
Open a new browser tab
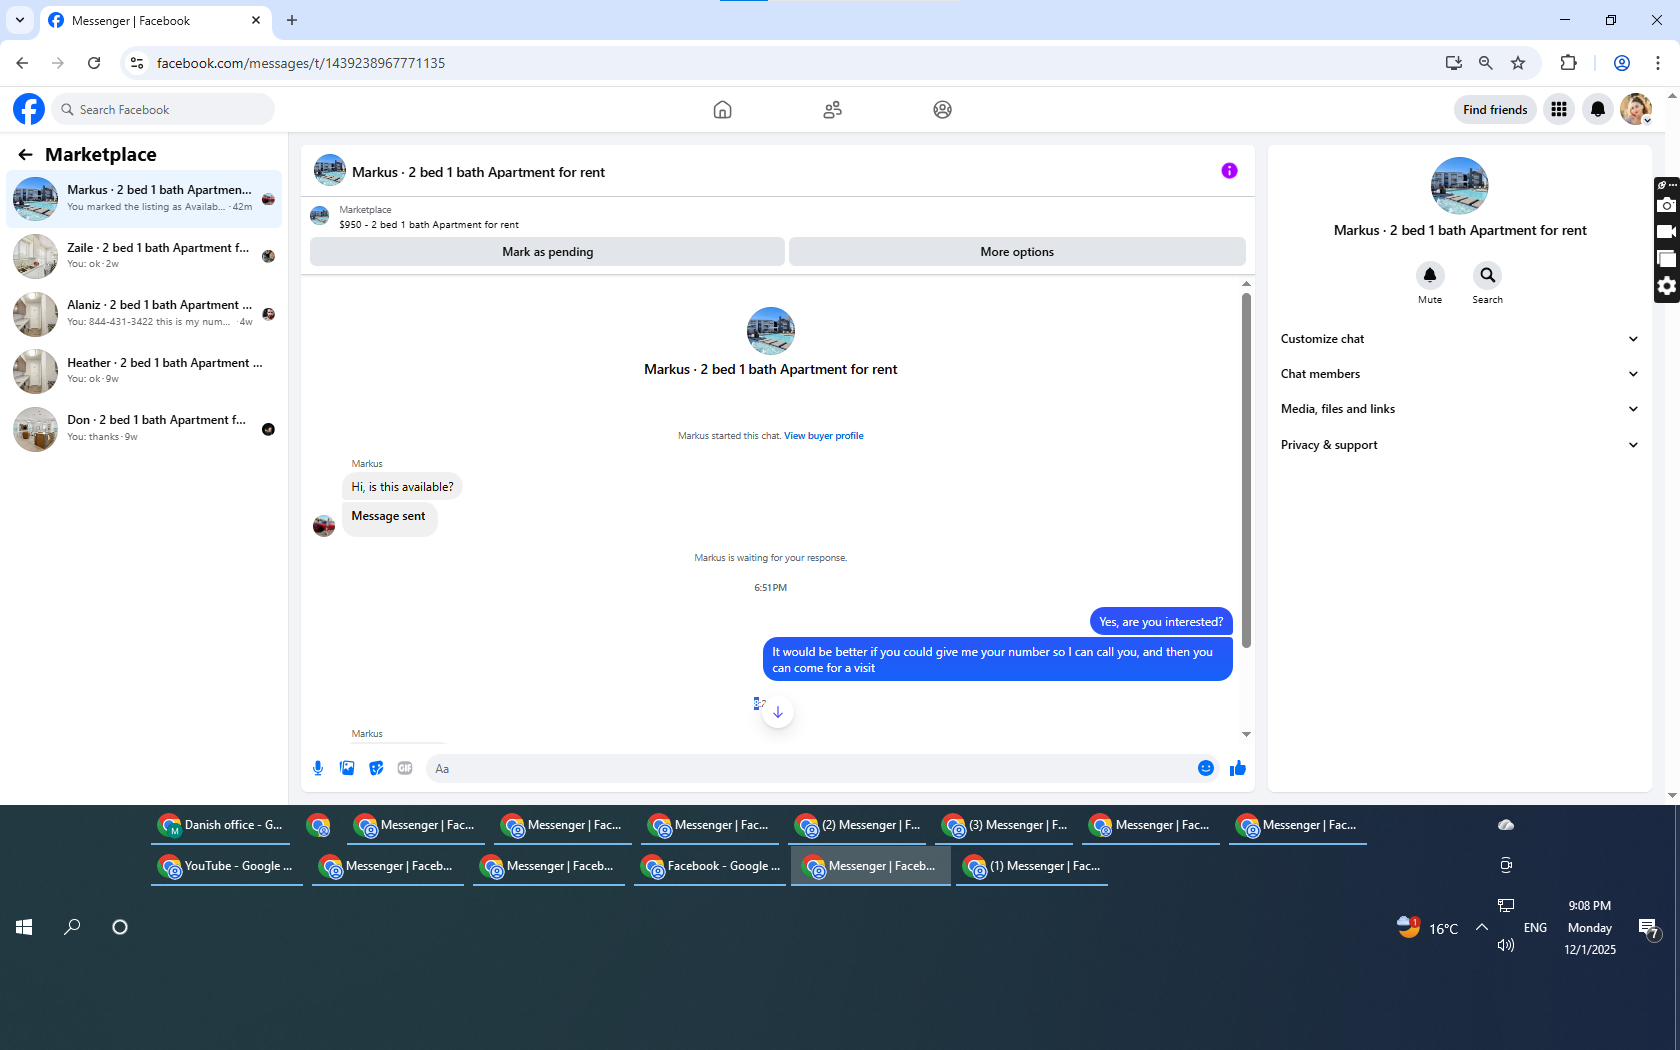click(292, 20)
